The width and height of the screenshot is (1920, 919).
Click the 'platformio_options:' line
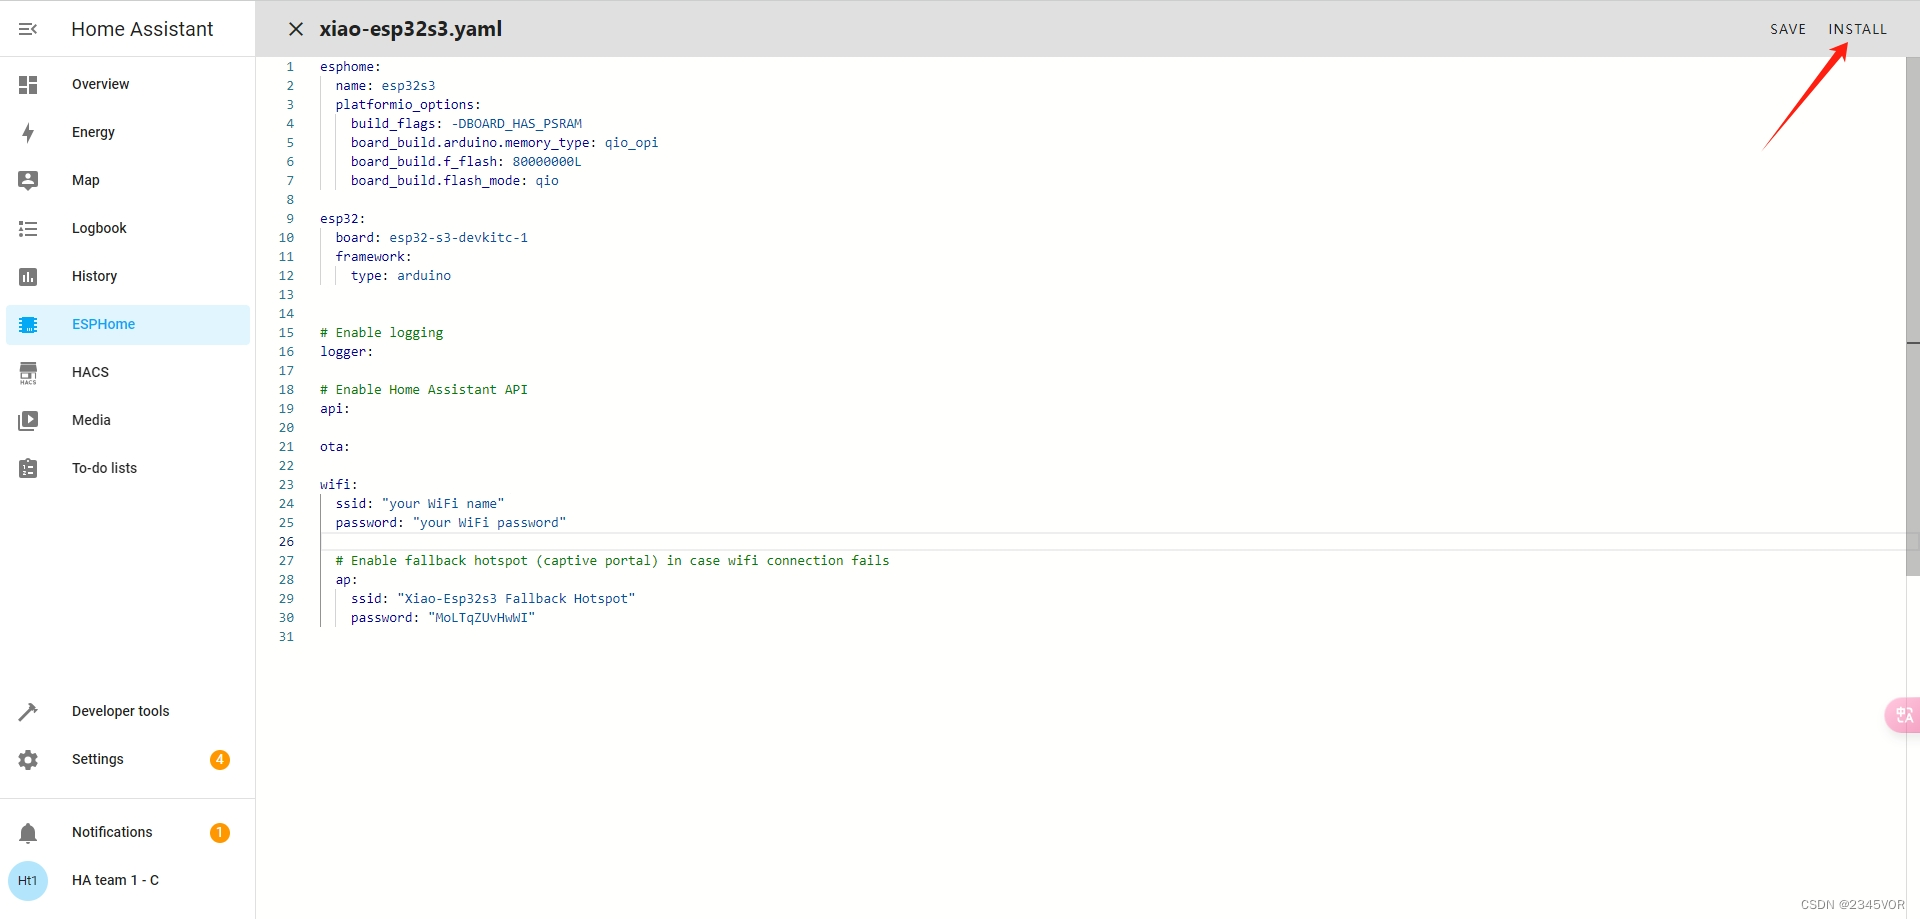(408, 105)
